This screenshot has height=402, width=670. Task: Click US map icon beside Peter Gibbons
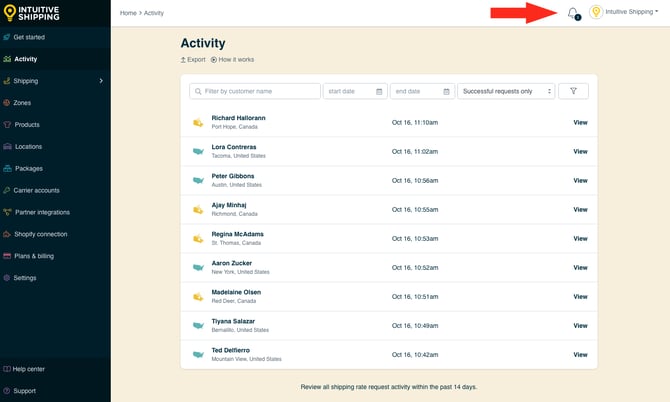pyautogui.click(x=198, y=180)
